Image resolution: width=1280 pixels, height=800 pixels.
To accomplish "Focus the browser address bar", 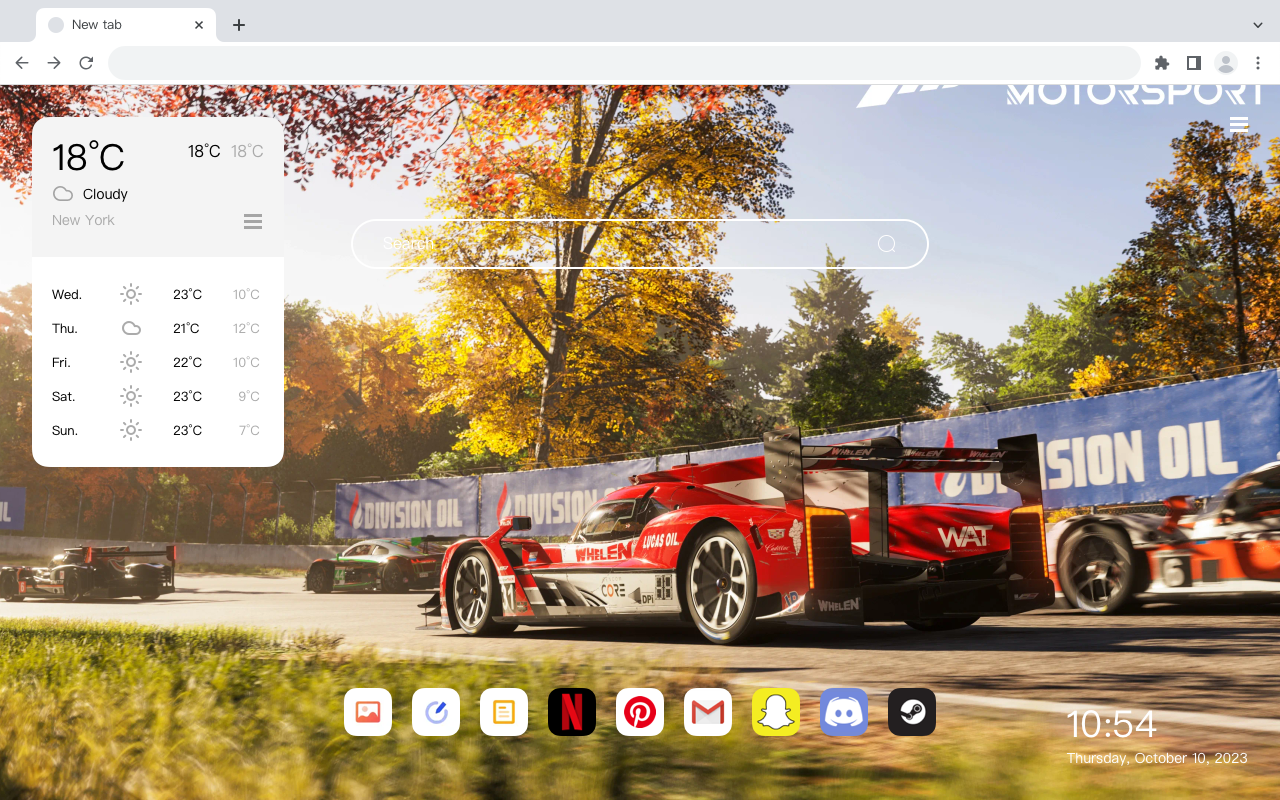I will click(624, 63).
